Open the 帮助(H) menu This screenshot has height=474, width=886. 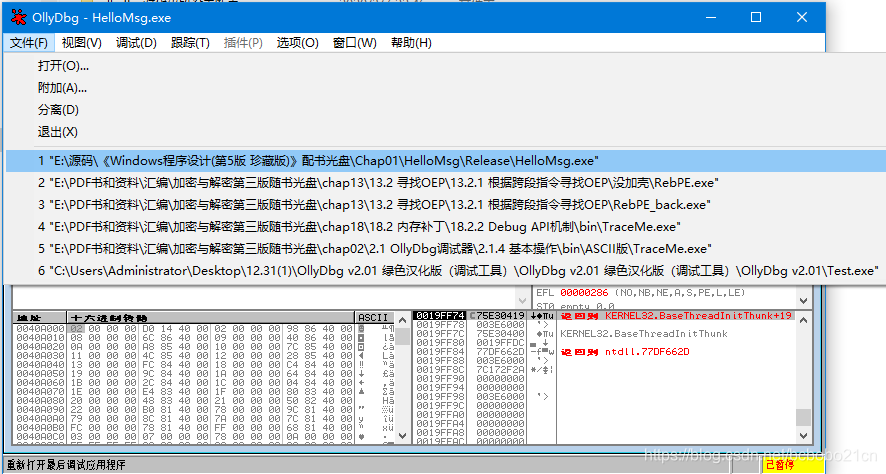pyautogui.click(x=411, y=43)
